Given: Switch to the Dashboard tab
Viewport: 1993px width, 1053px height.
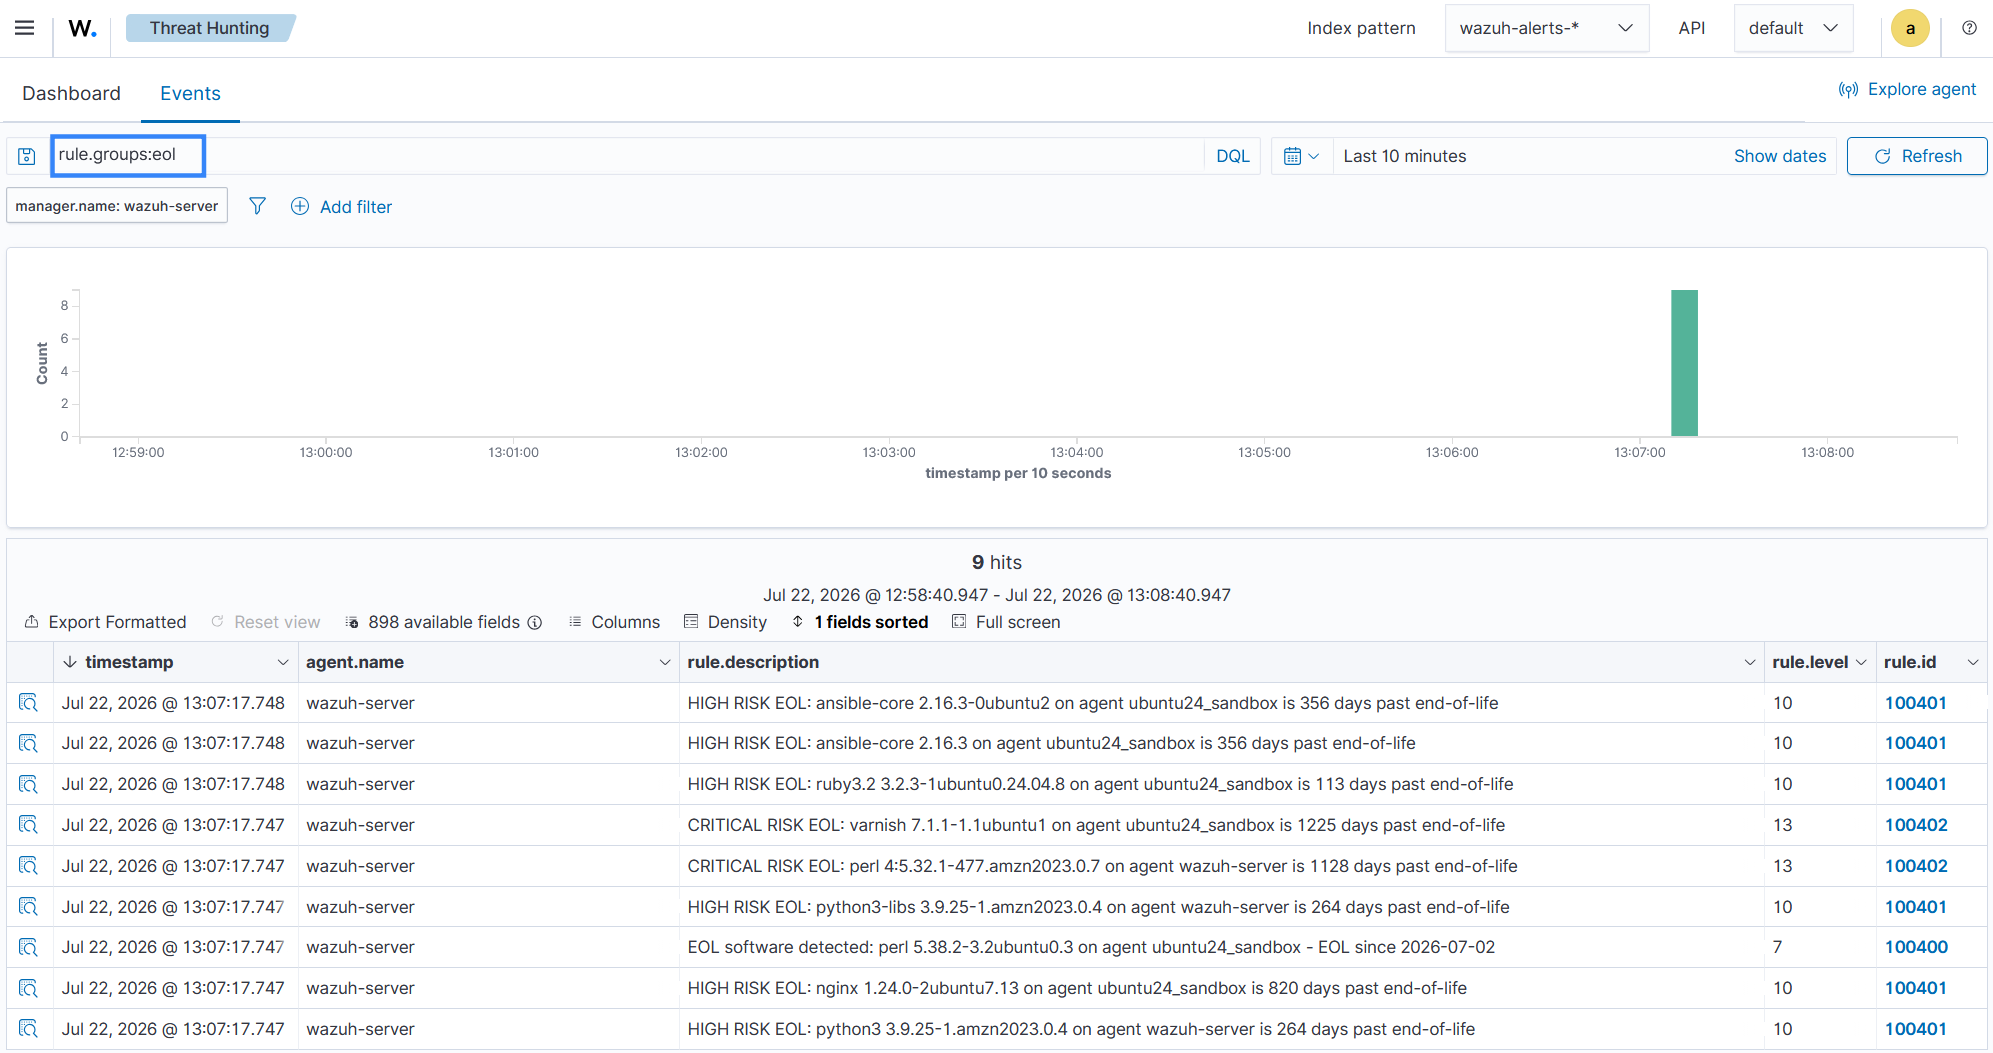Looking at the screenshot, I should [71, 93].
